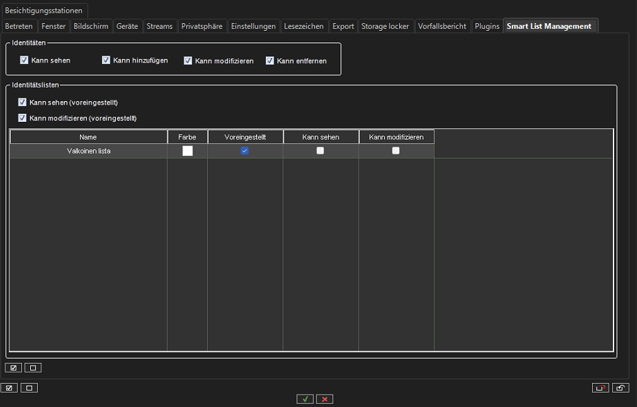Click the icon with the red mark near the padlock
This screenshot has width=637, height=407.
coord(600,388)
